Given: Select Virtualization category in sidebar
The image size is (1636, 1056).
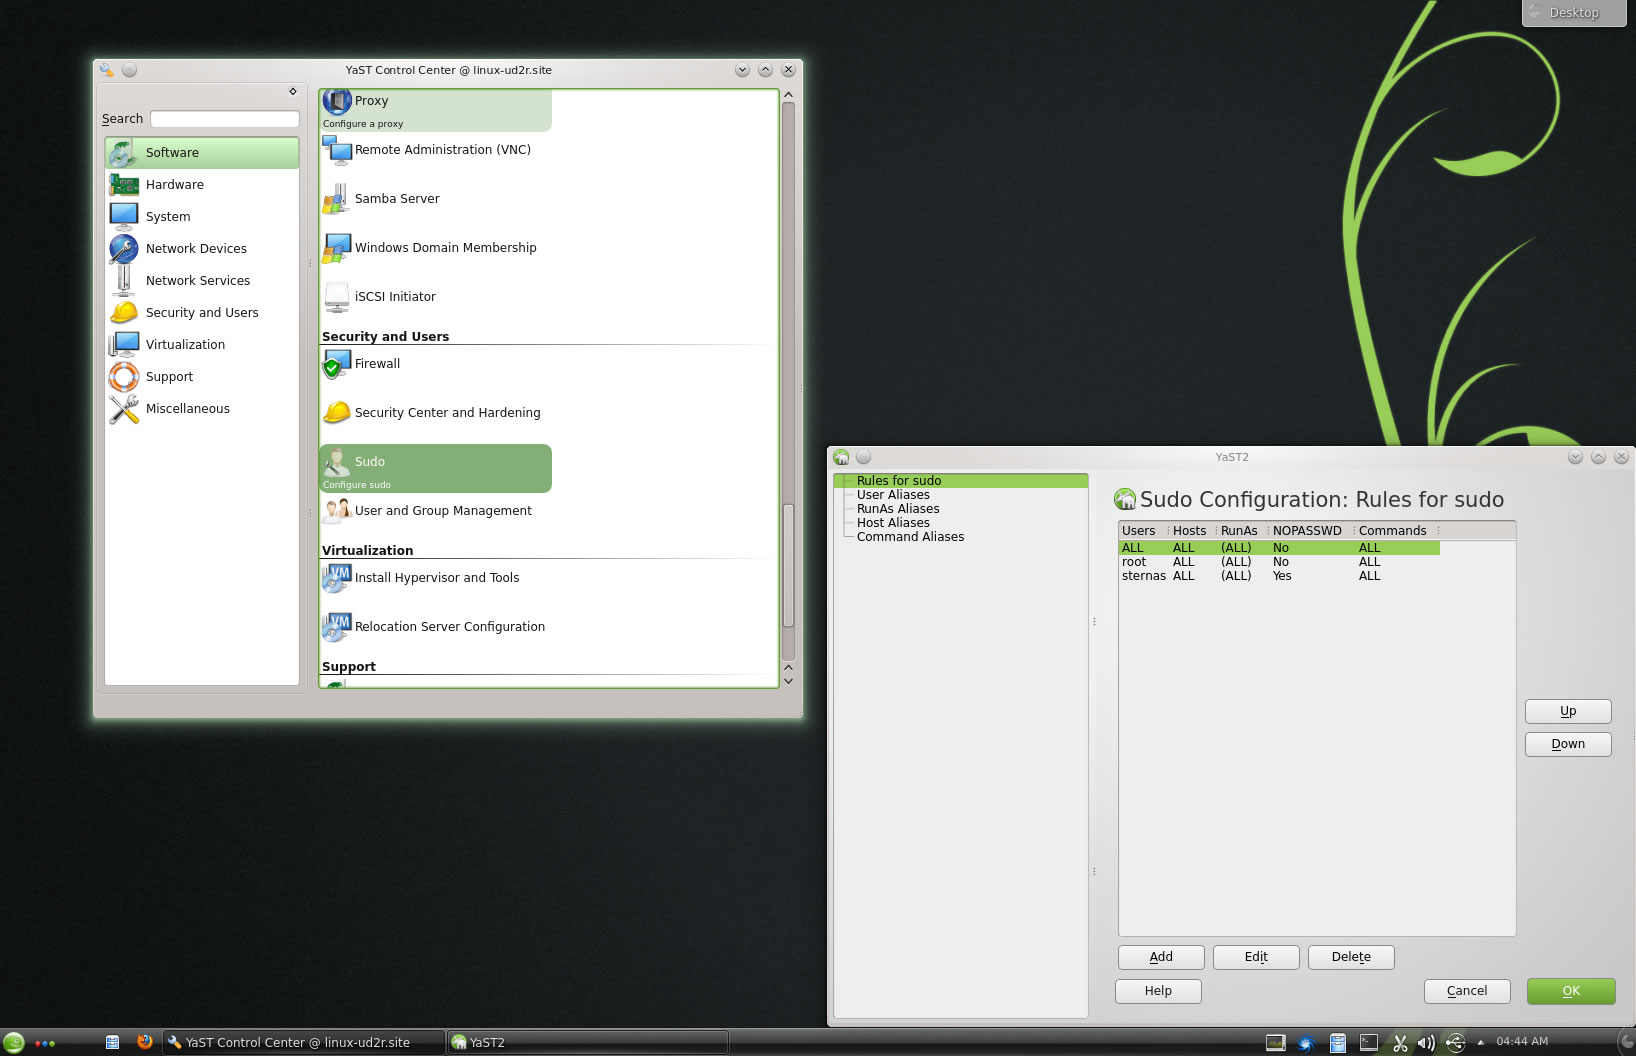Looking at the screenshot, I should tap(202, 345).
